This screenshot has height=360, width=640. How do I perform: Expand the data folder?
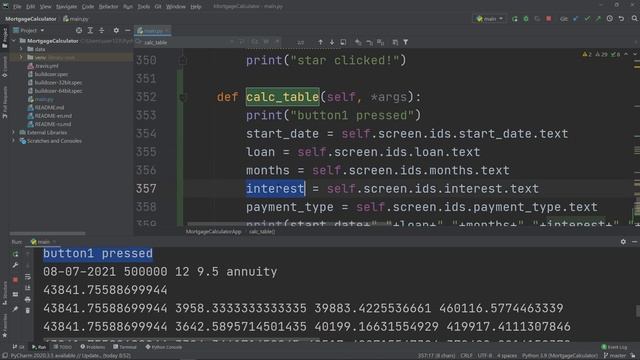[x=21, y=49]
